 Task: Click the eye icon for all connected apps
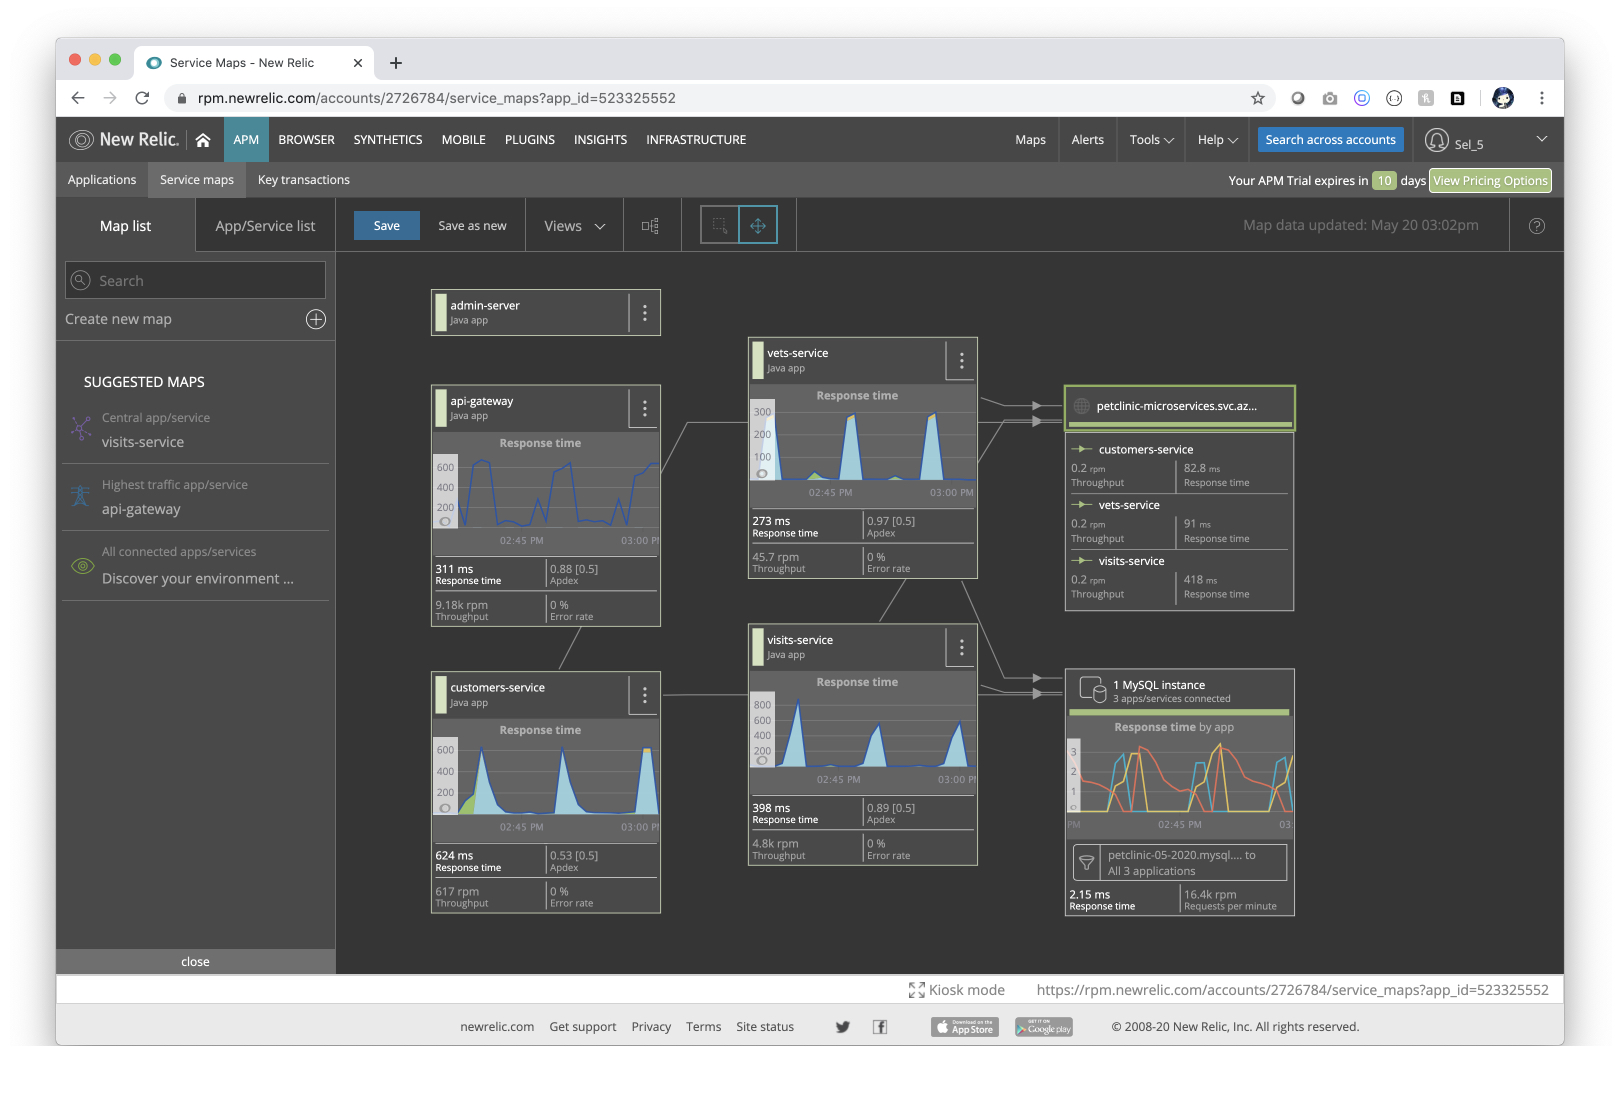(82, 566)
